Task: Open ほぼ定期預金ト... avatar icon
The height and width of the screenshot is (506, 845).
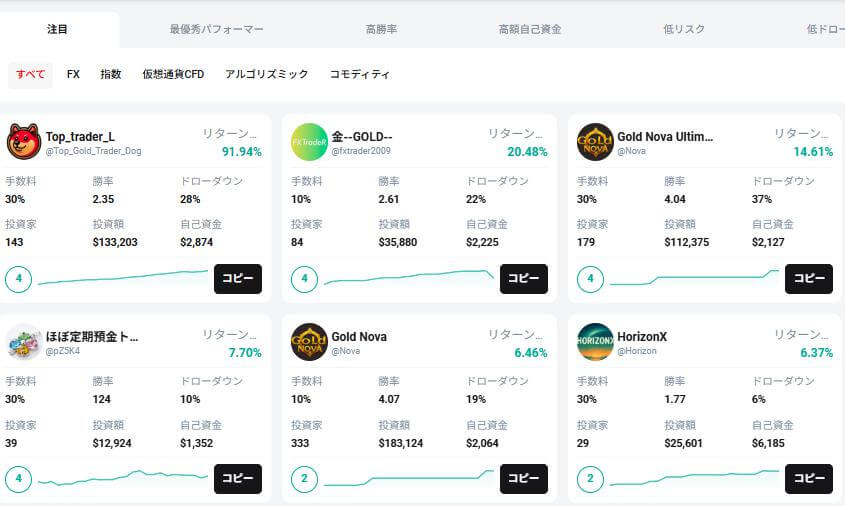Action: click(x=24, y=342)
